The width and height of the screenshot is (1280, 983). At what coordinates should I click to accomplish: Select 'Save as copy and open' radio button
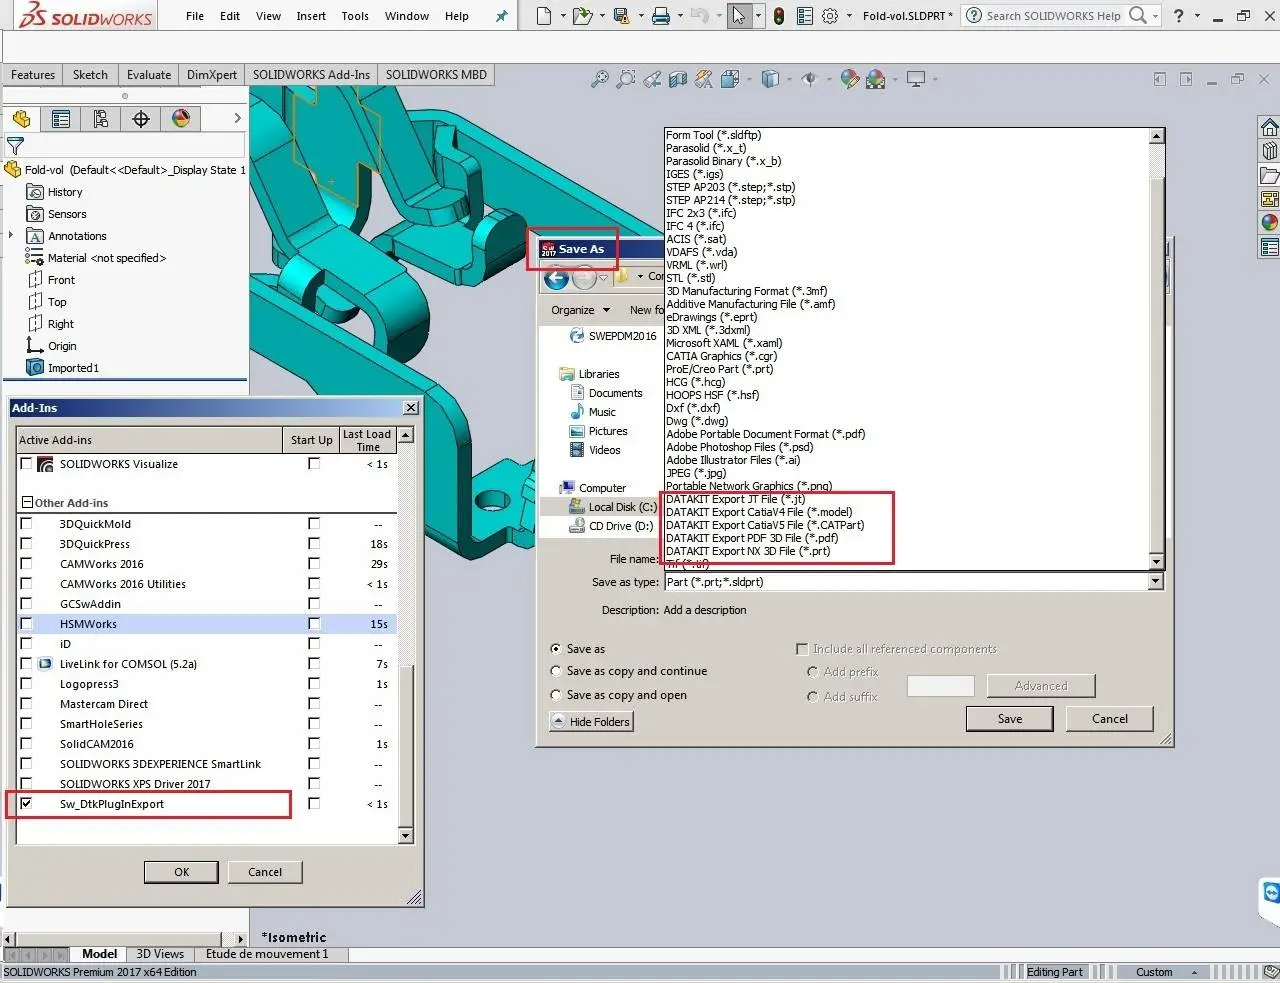point(556,695)
